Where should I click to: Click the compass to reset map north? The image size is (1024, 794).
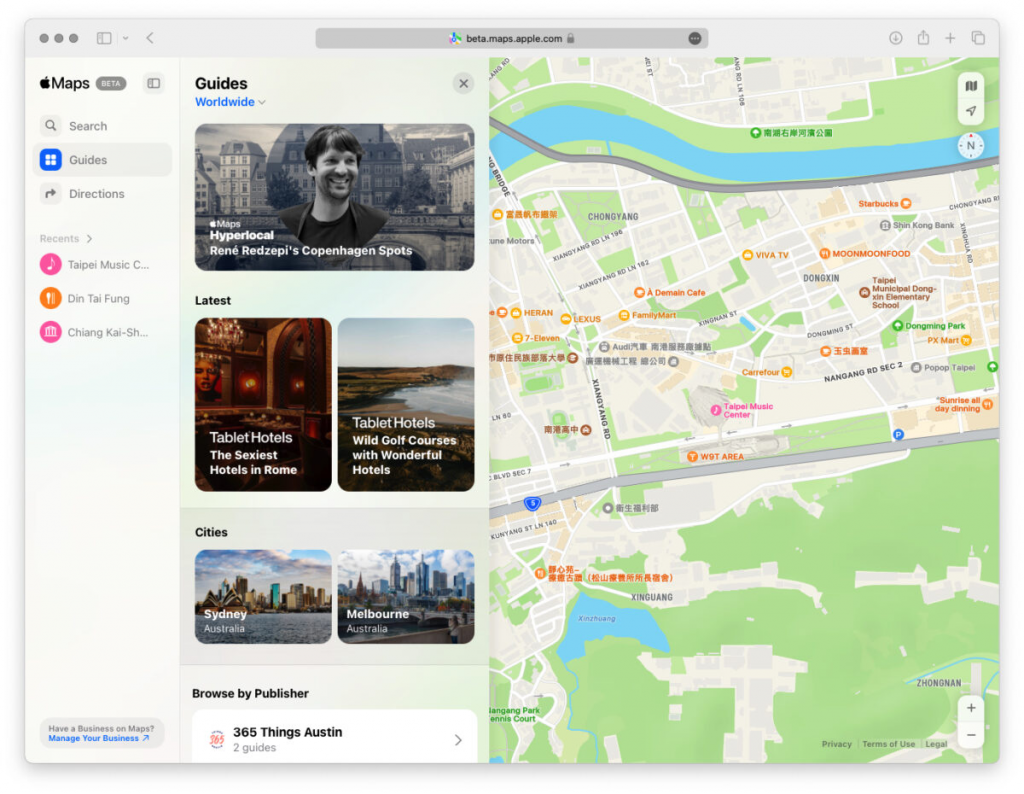coord(969,146)
